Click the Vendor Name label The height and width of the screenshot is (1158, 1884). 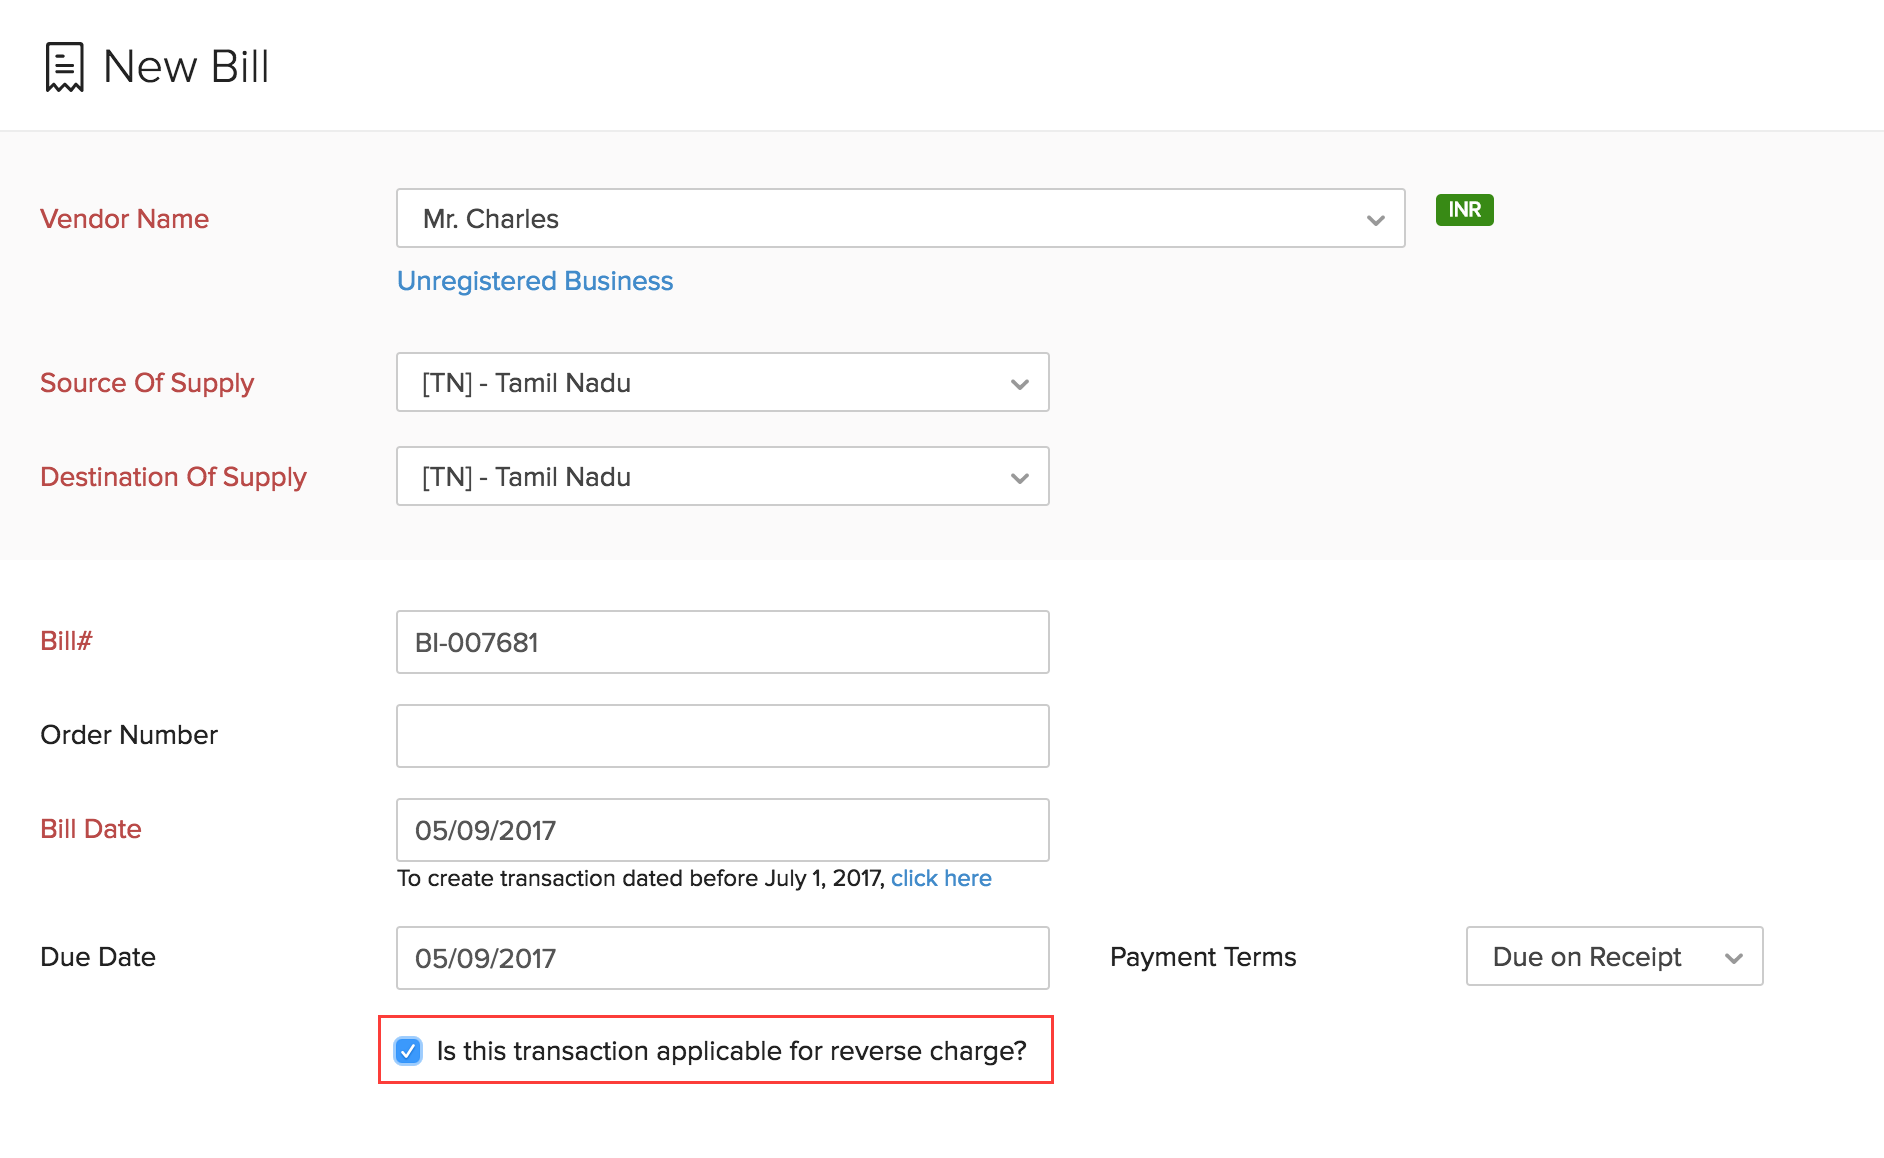tap(124, 219)
